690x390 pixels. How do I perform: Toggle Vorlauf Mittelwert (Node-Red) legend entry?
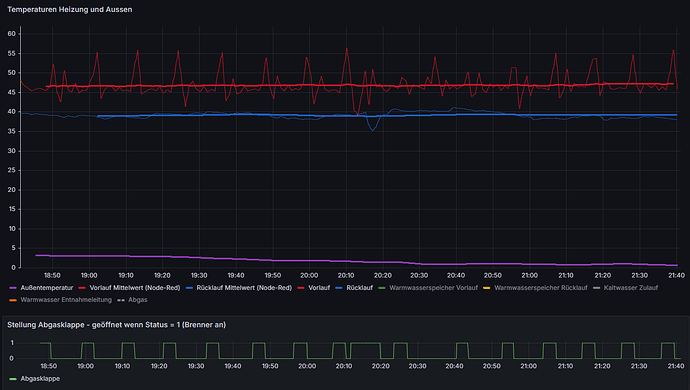[135, 288]
